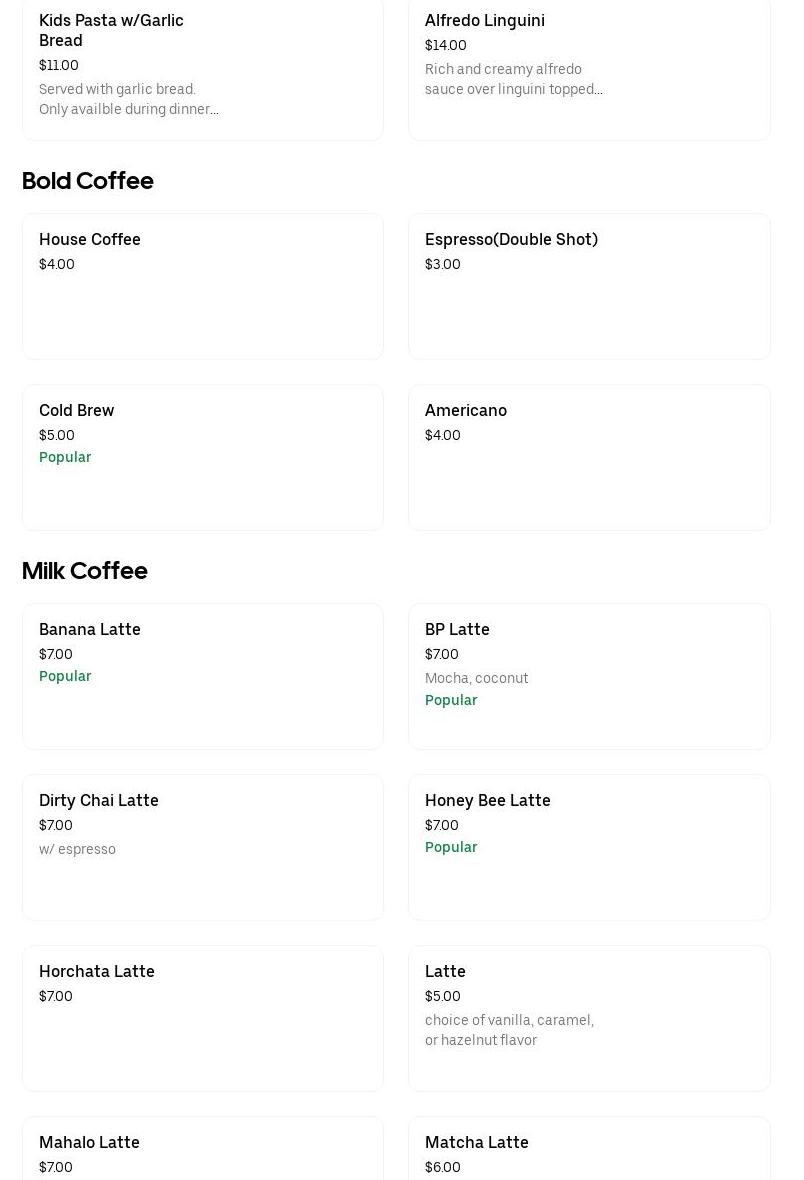Click the truncated Alfredo Linguini description text
This screenshot has height=1180, width=804.
tap(514, 79)
